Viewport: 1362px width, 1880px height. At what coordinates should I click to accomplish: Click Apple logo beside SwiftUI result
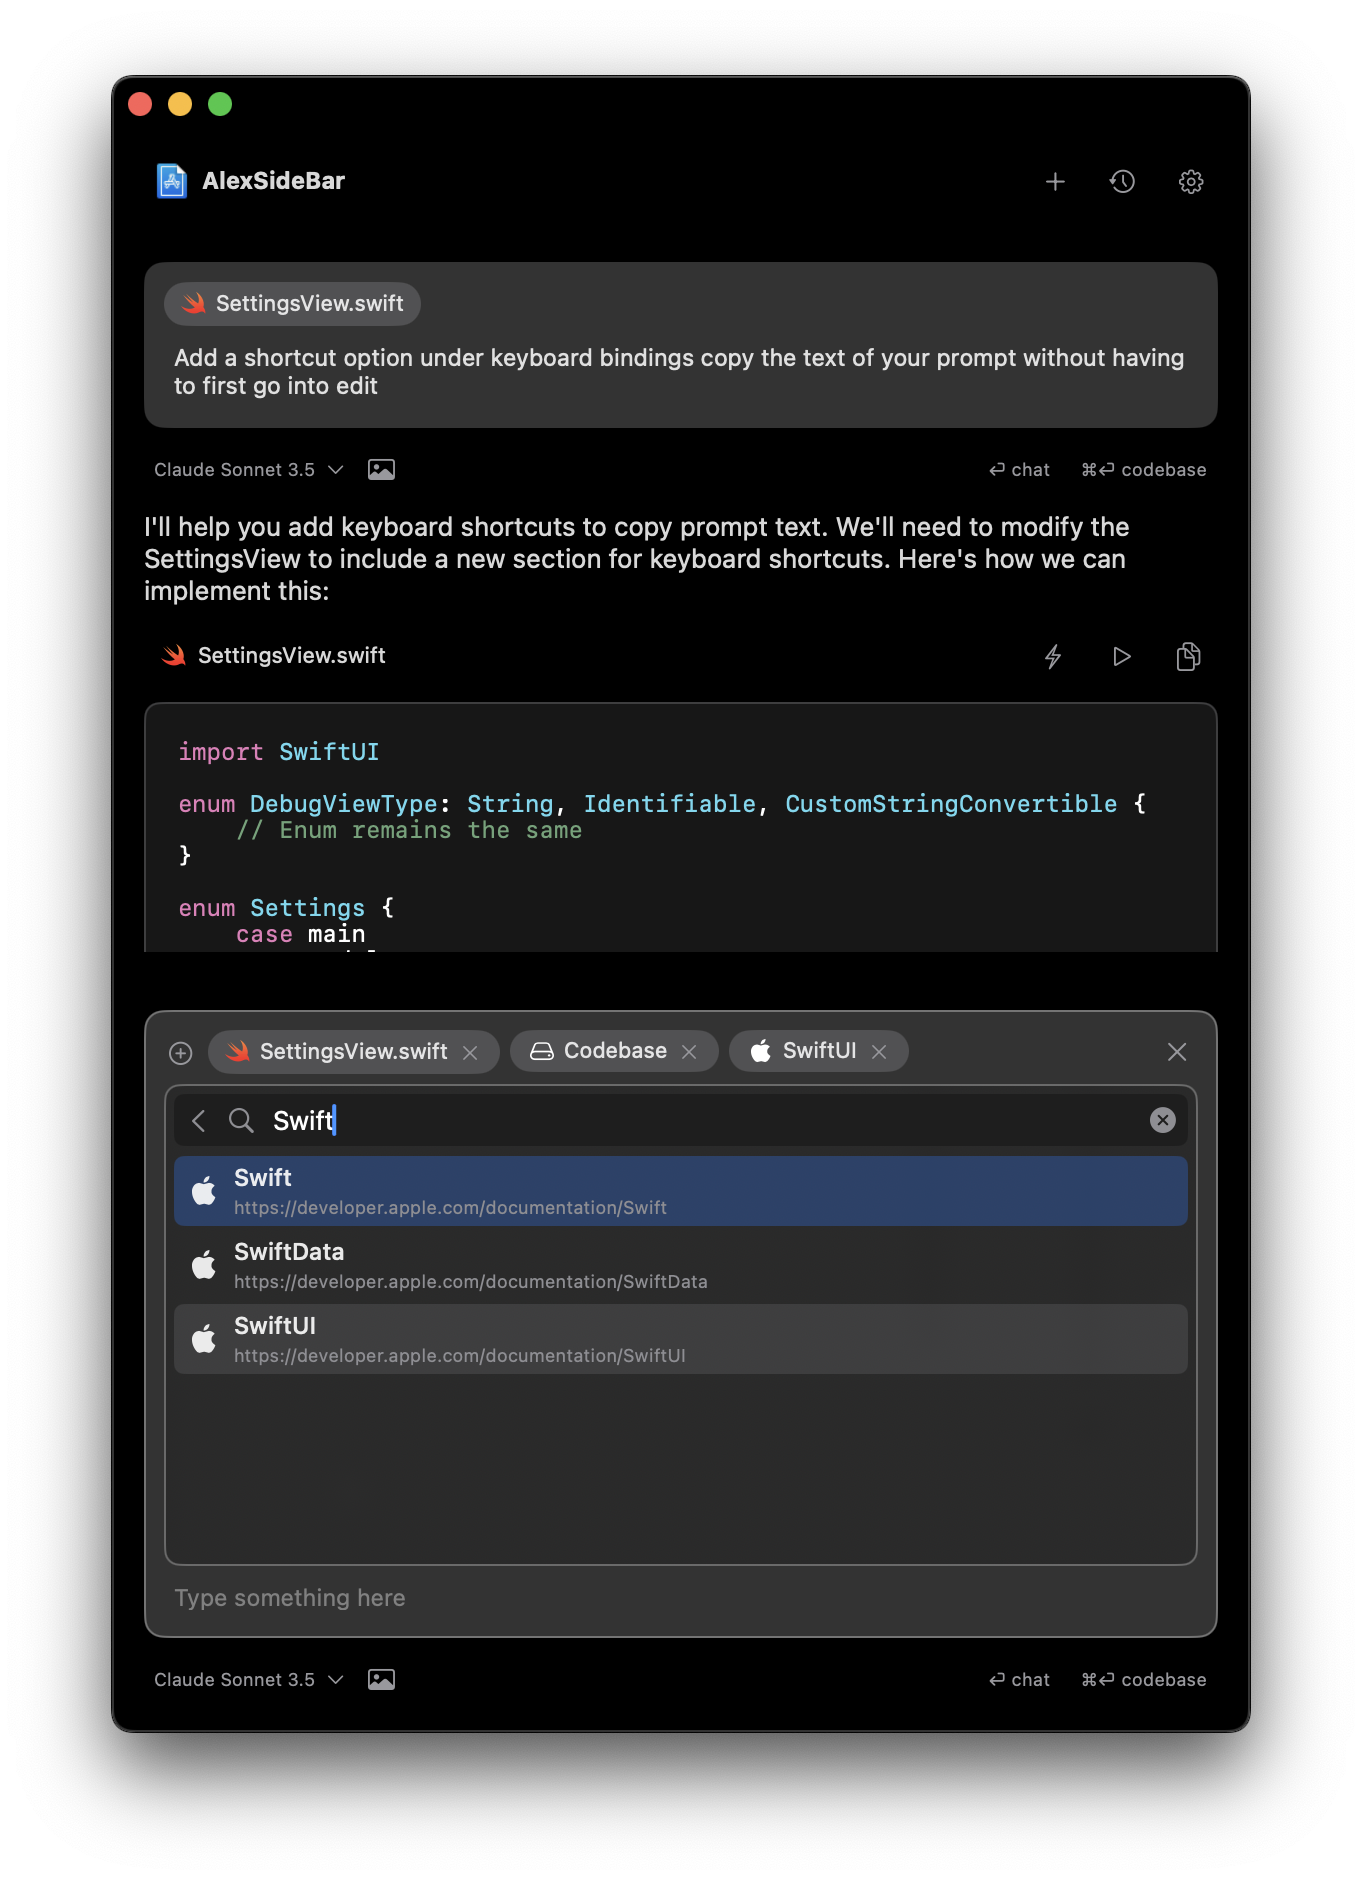204,1338
